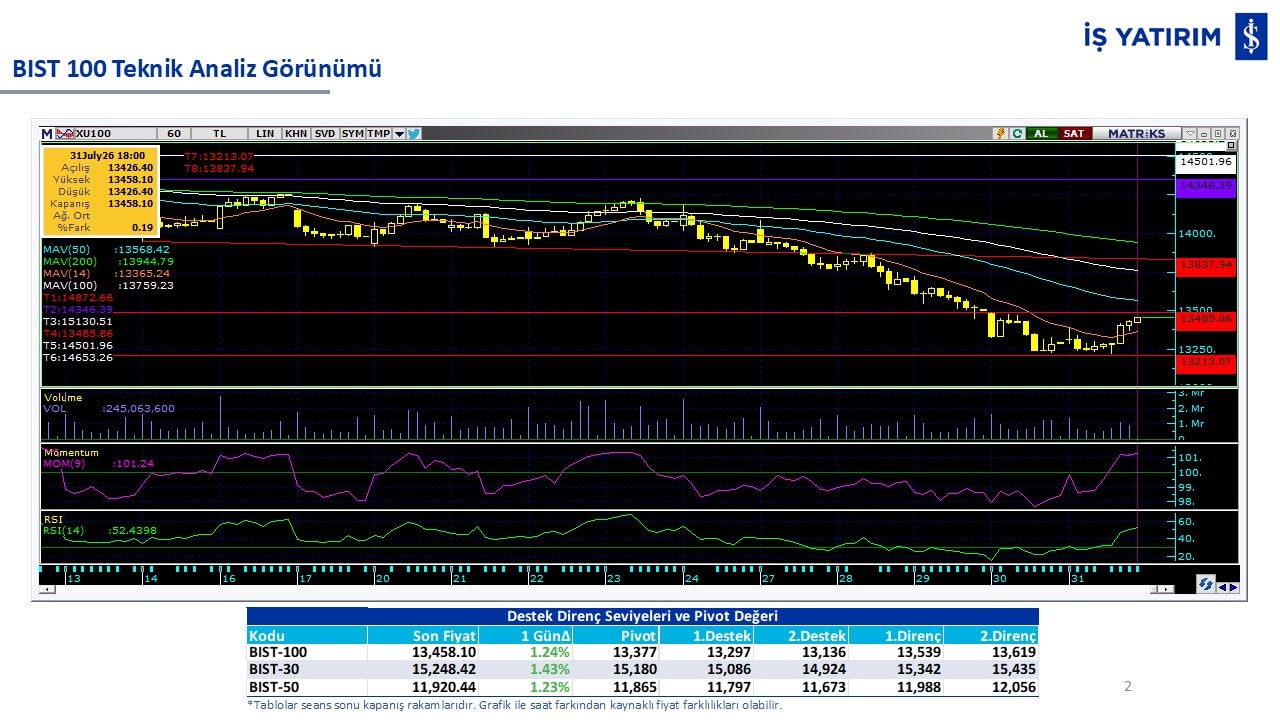1280x720 pixels.
Task: Open the Twitter bird icon in toolbar
Action: click(x=414, y=133)
